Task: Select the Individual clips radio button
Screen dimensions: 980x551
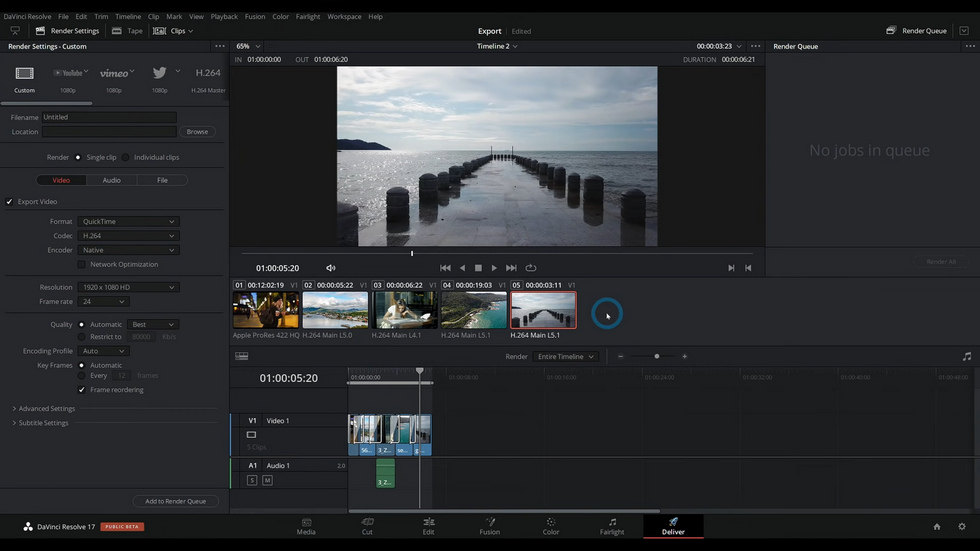Action: coord(126,157)
